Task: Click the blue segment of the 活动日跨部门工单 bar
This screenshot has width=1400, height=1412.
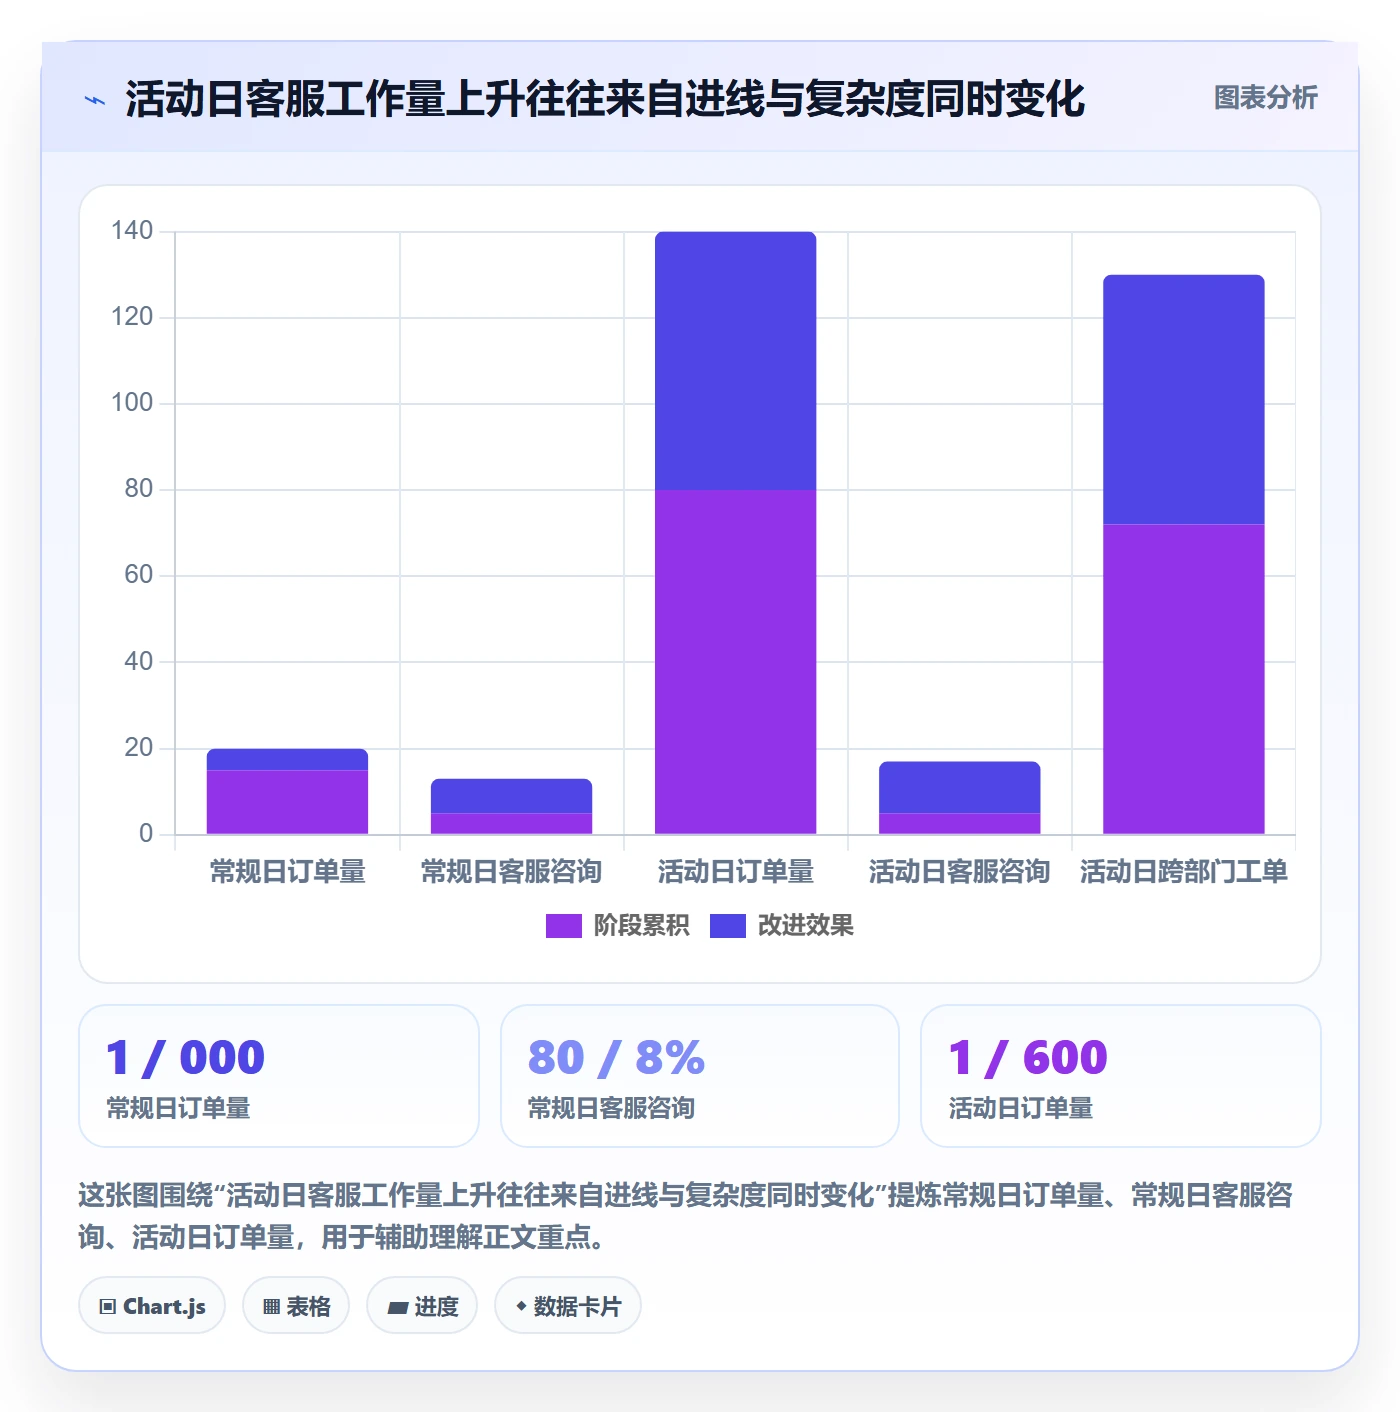Action: (1184, 400)
